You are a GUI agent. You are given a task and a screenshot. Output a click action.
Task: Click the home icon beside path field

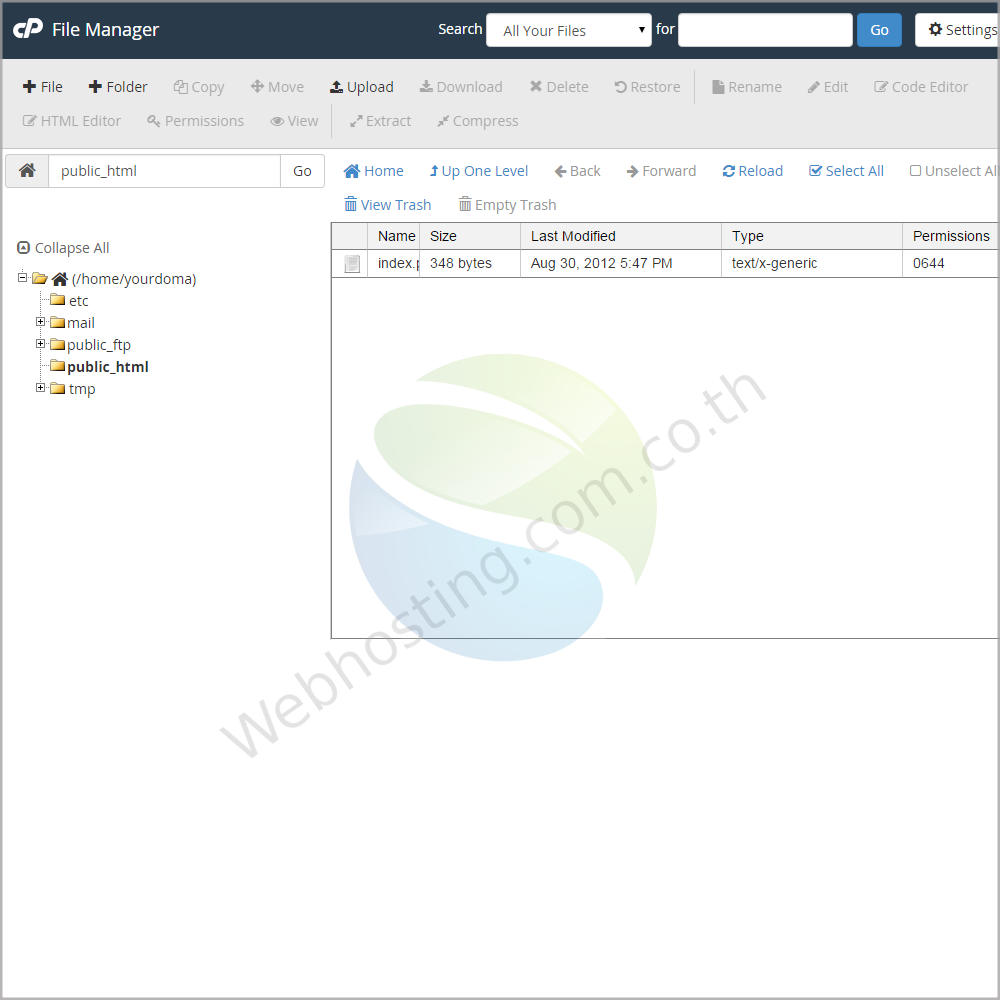click(x=27, y=171)
